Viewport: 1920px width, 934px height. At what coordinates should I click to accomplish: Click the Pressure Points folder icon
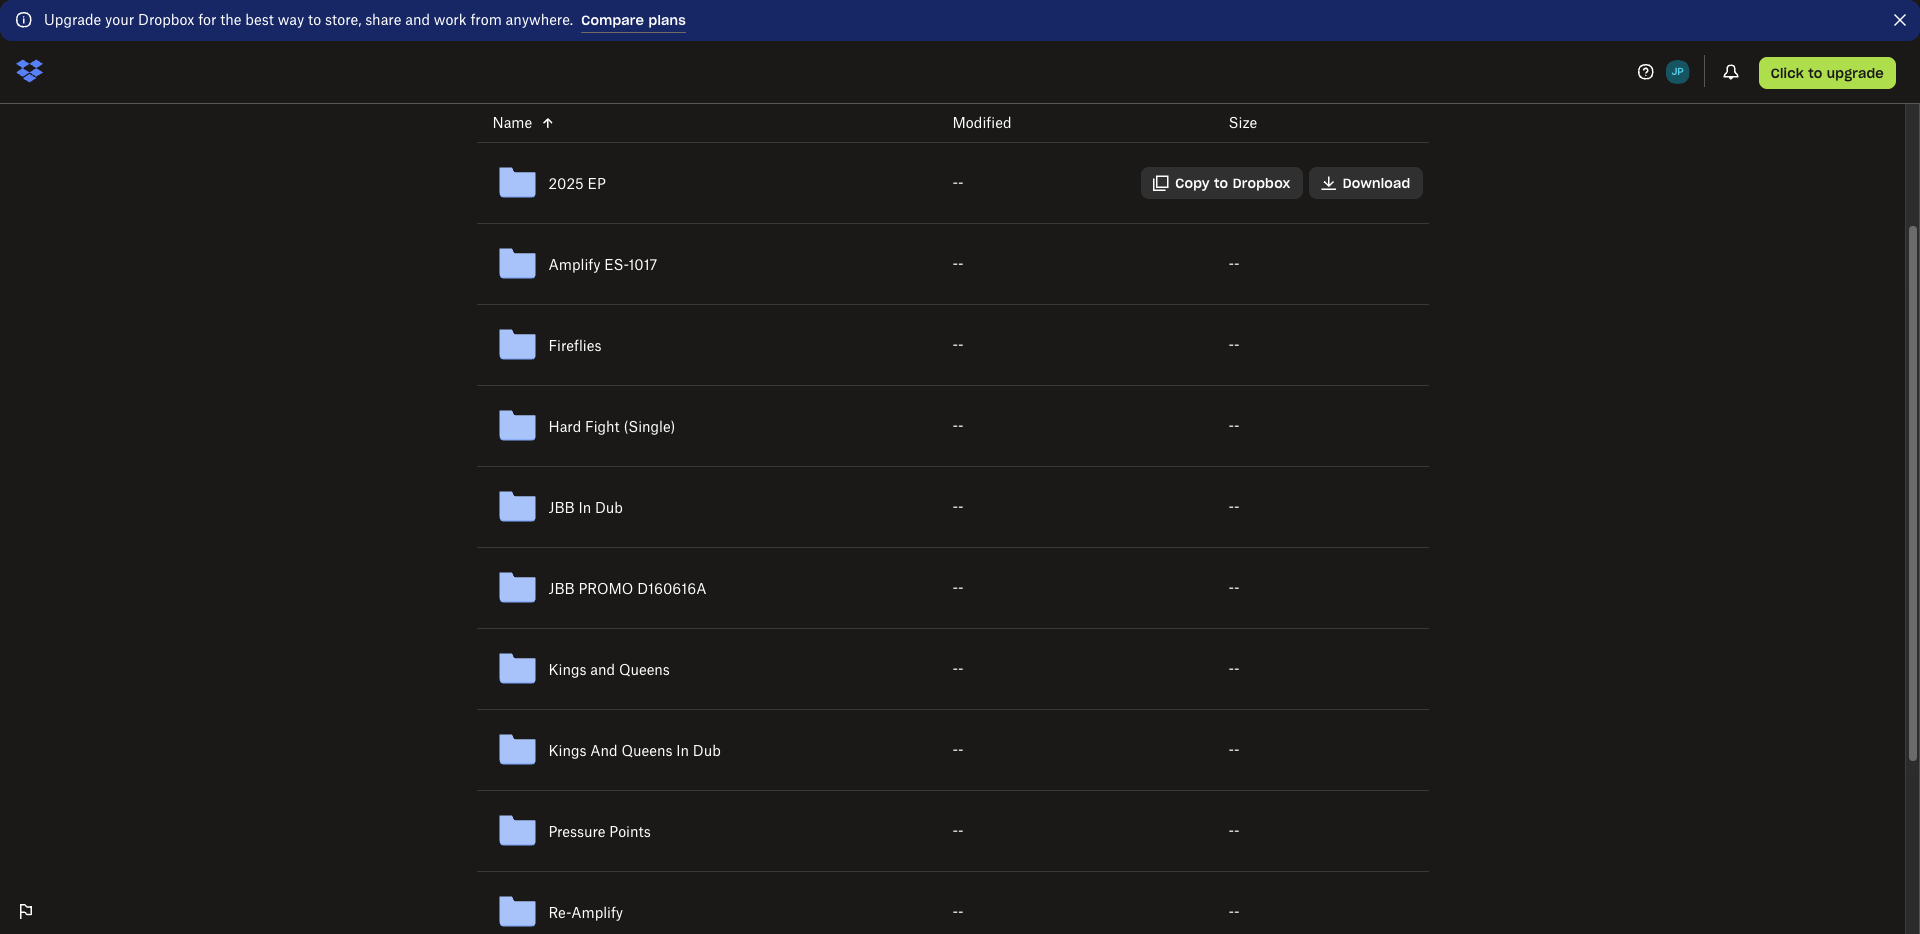pyautogui.click(x=517, y=831)
